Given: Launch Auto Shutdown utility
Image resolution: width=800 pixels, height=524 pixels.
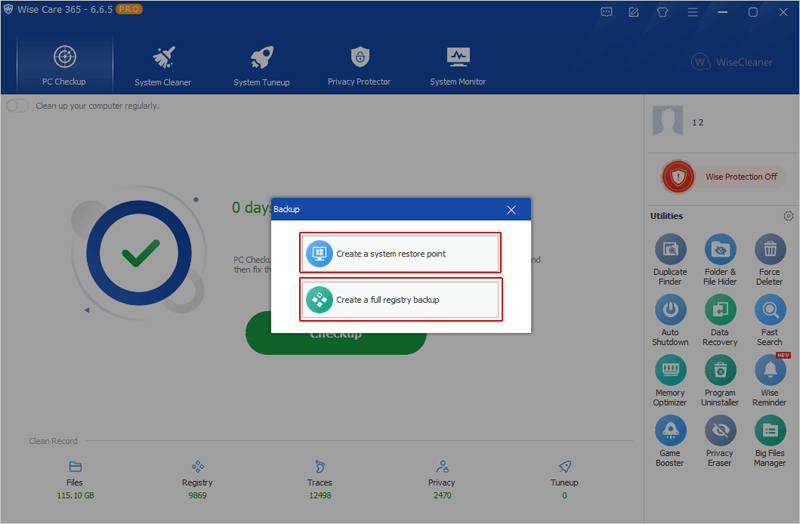Looking at the screenshot, I should (x=670, y=320).
